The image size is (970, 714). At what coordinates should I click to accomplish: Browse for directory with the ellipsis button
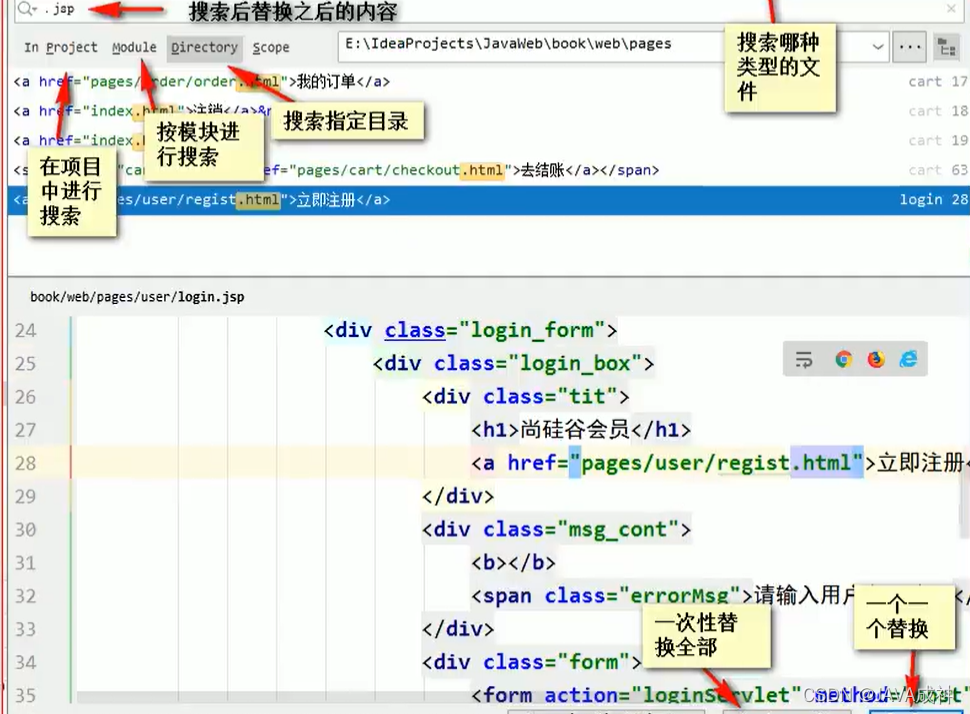coord(909,47)
